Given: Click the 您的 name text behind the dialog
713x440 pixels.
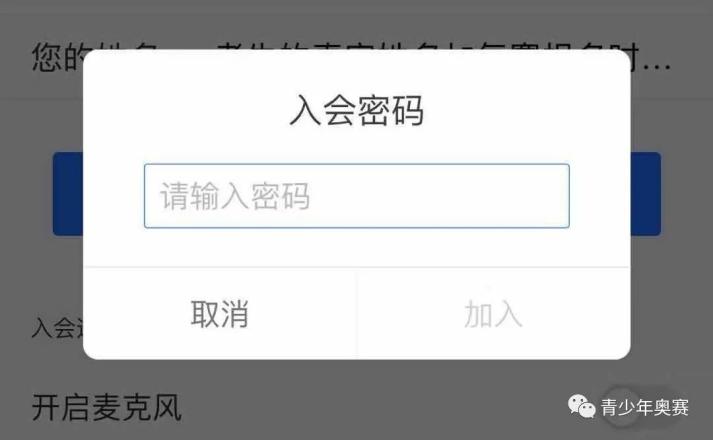Looking at the screenshot, I should click(58, 57).
